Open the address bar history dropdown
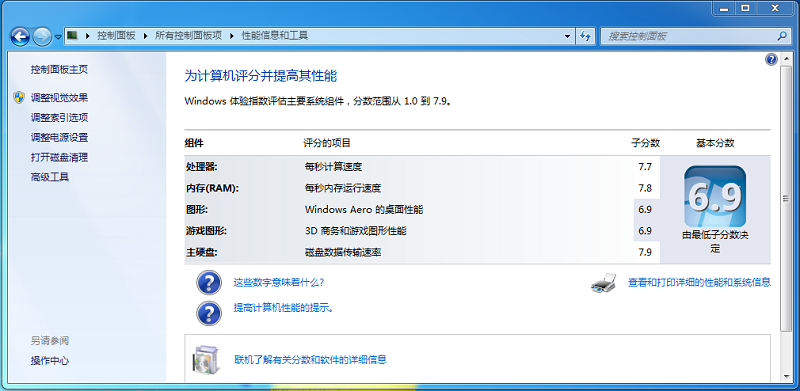This screenshot has height=391, width=800. click(x=567, y=36)
